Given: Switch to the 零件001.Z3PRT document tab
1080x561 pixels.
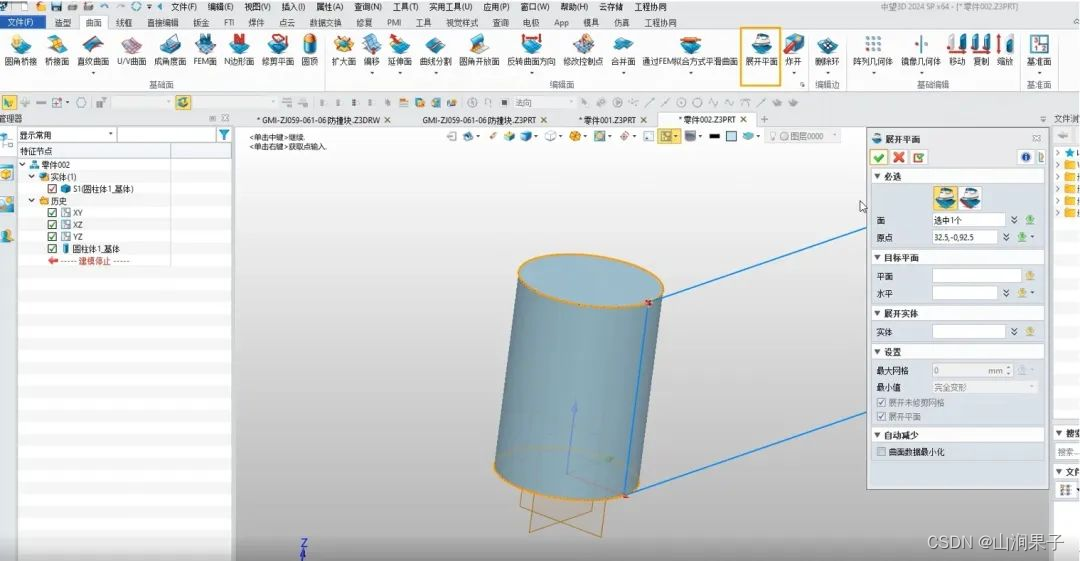Looking at the screenshot, I should pyautogui.click(x=610, y=120).
